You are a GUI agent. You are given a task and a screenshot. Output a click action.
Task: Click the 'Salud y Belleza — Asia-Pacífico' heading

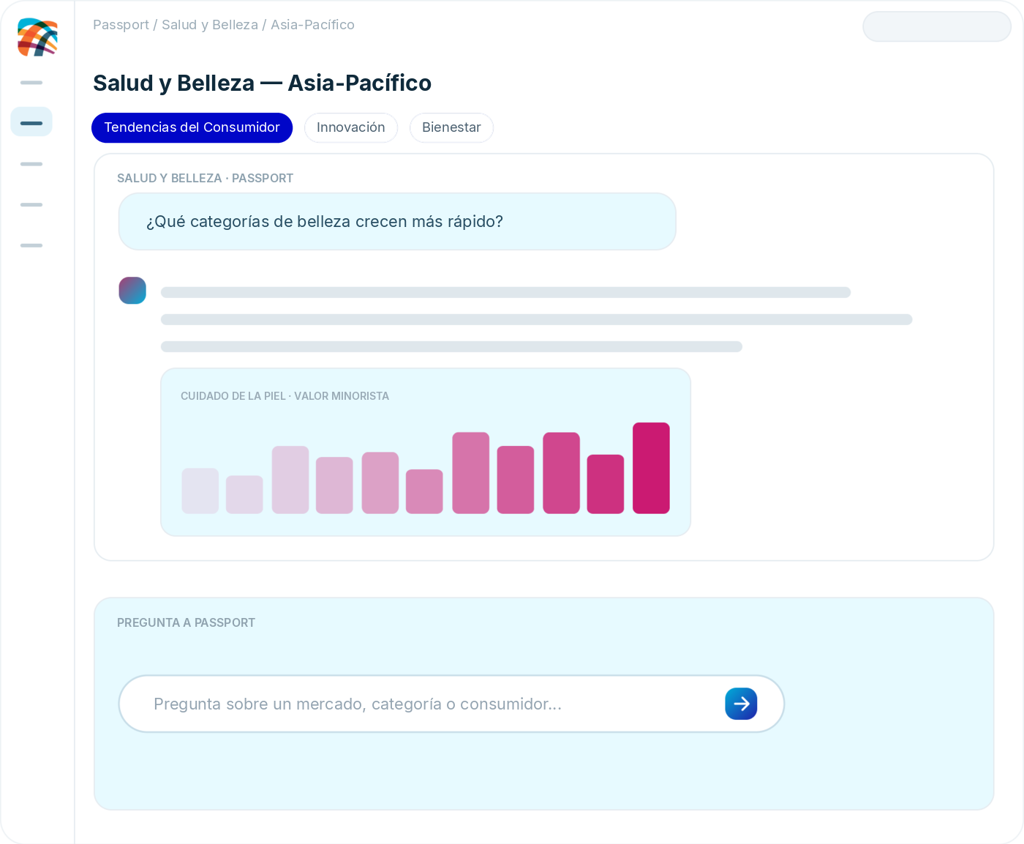(x=262, y=83)
